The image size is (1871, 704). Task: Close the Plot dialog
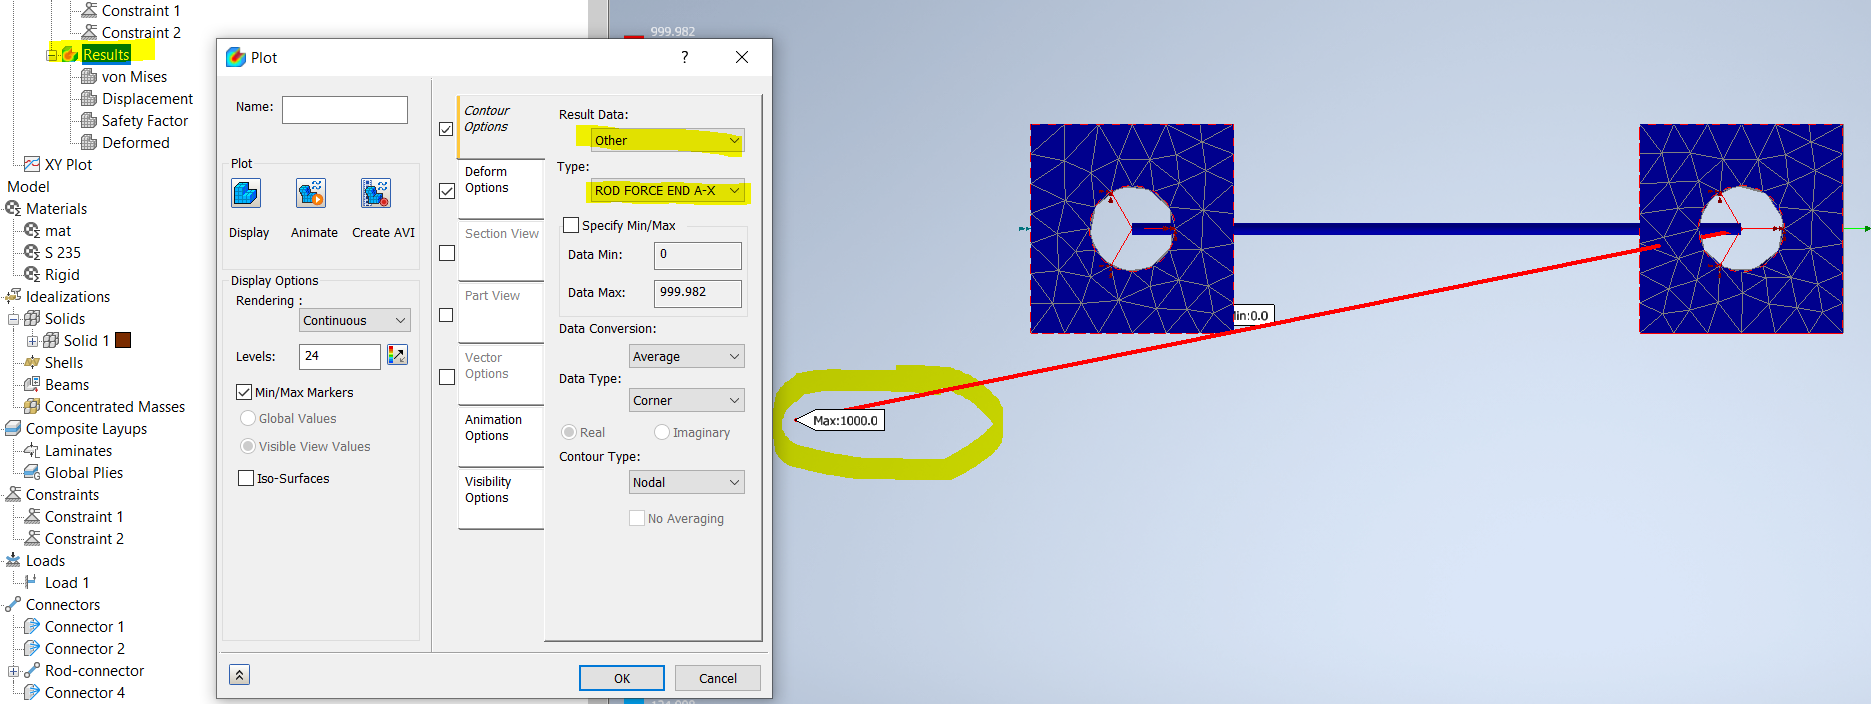pos(742,57)
